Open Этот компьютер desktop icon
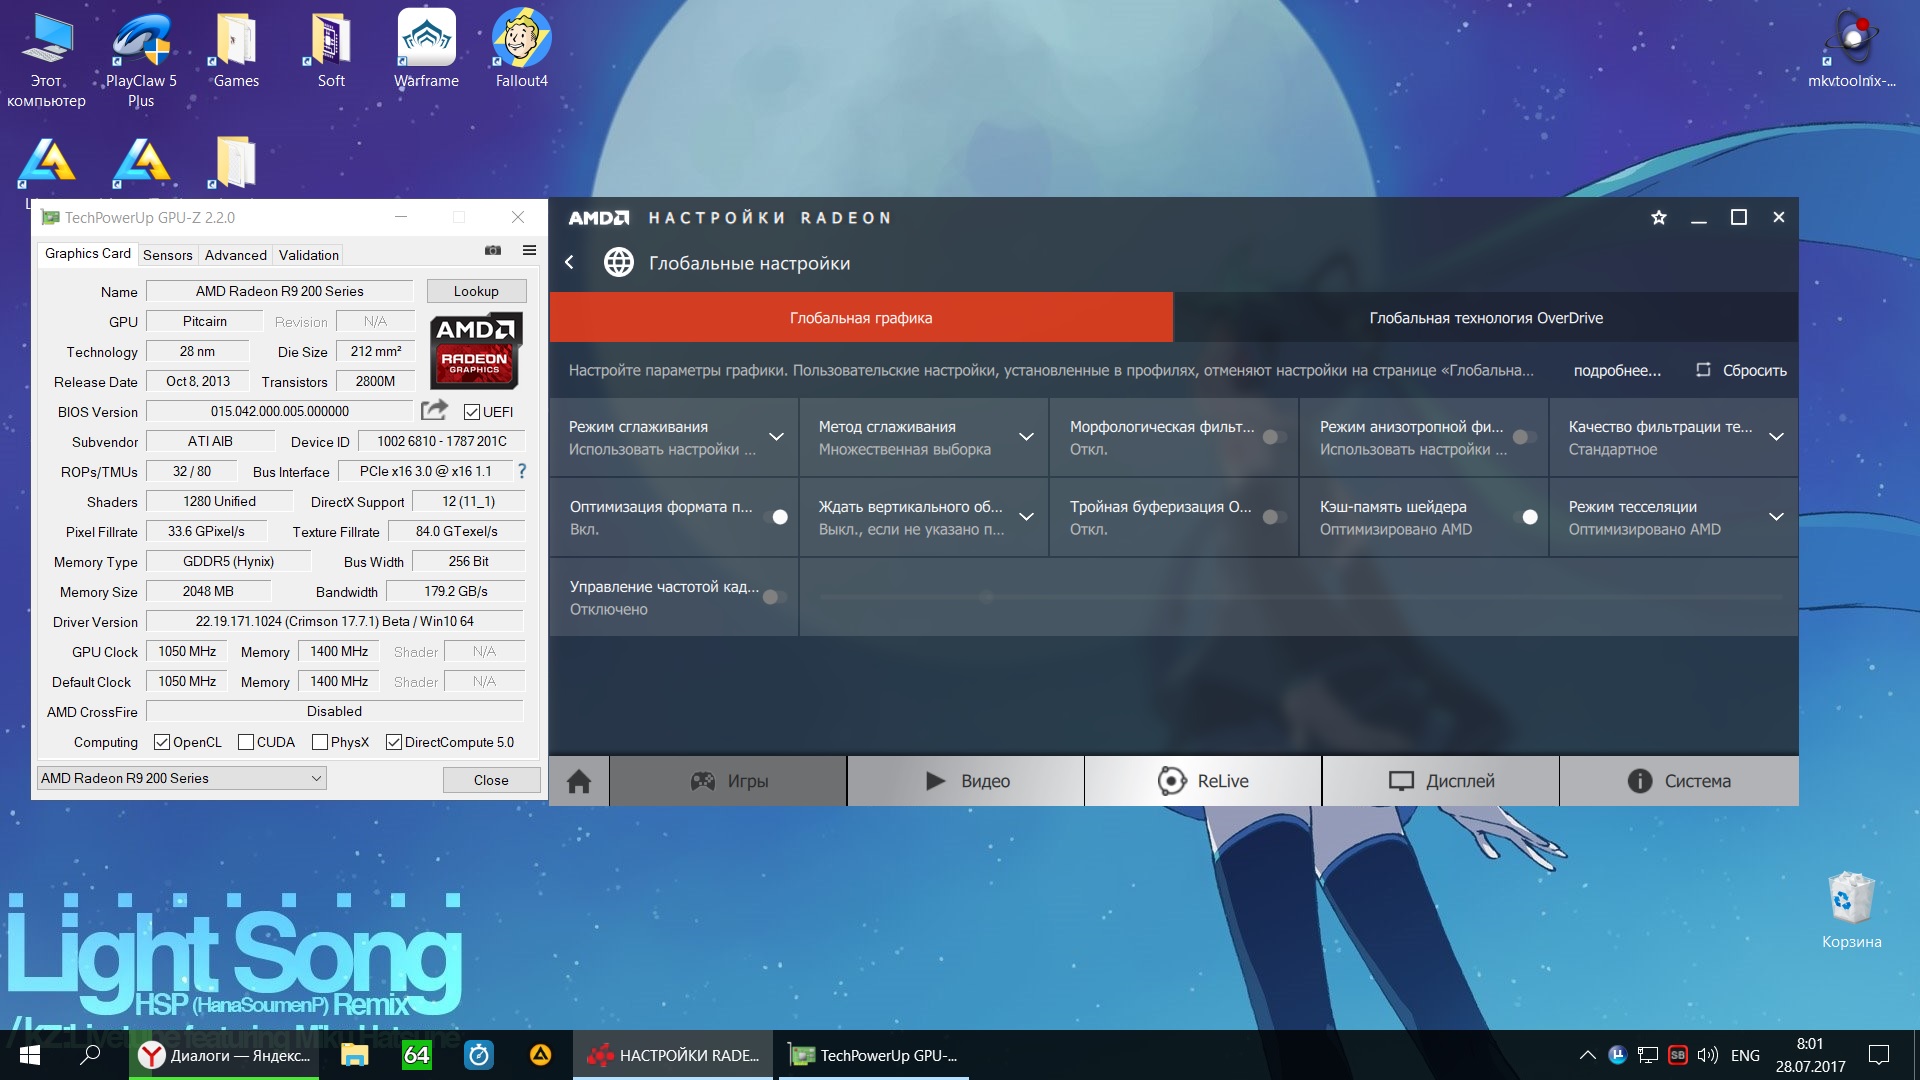This screenshot has width=1920, height=1080. [46, 60]
